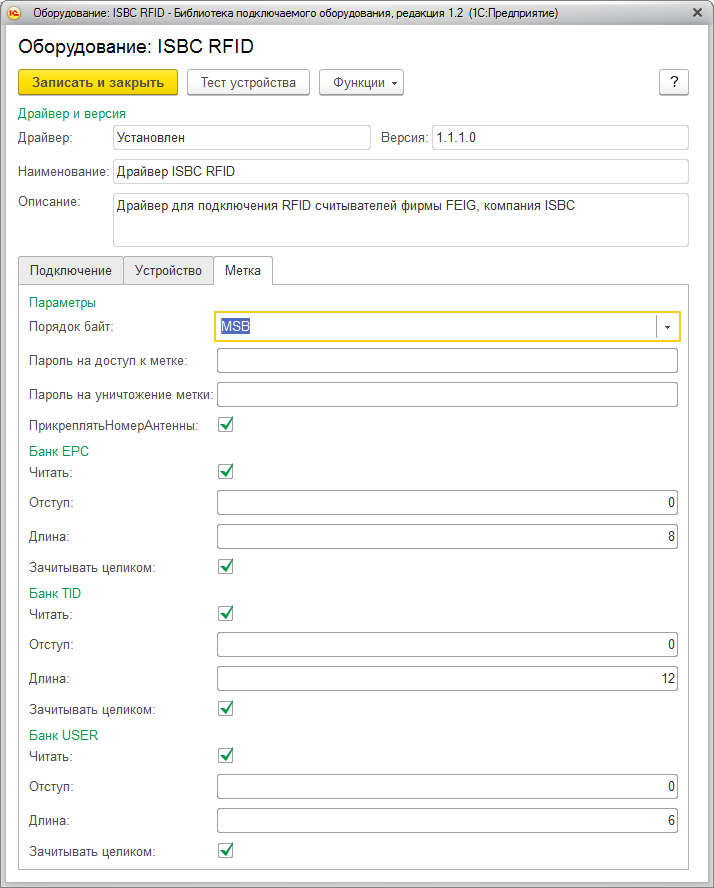Screen dimensions: 714x888
Task: Open help with the '?' button
Action: pyautogui.click(x=674, y=83)
